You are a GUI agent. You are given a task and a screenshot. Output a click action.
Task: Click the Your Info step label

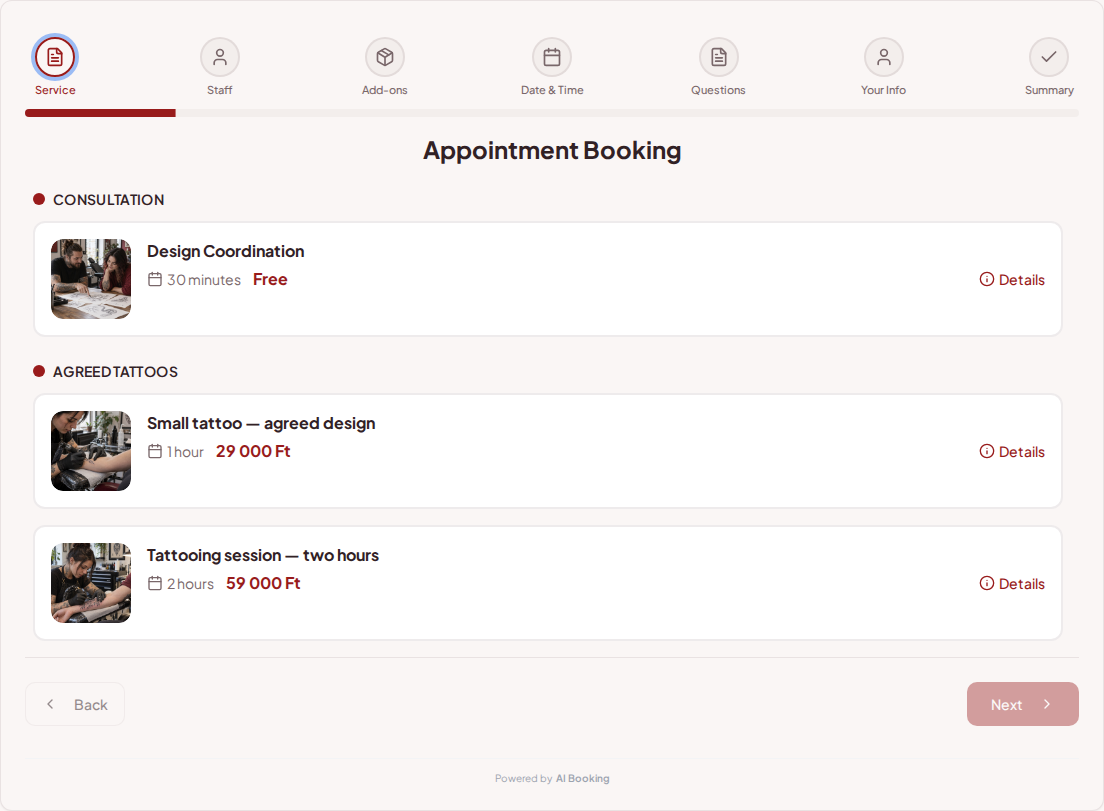(884, 90)
